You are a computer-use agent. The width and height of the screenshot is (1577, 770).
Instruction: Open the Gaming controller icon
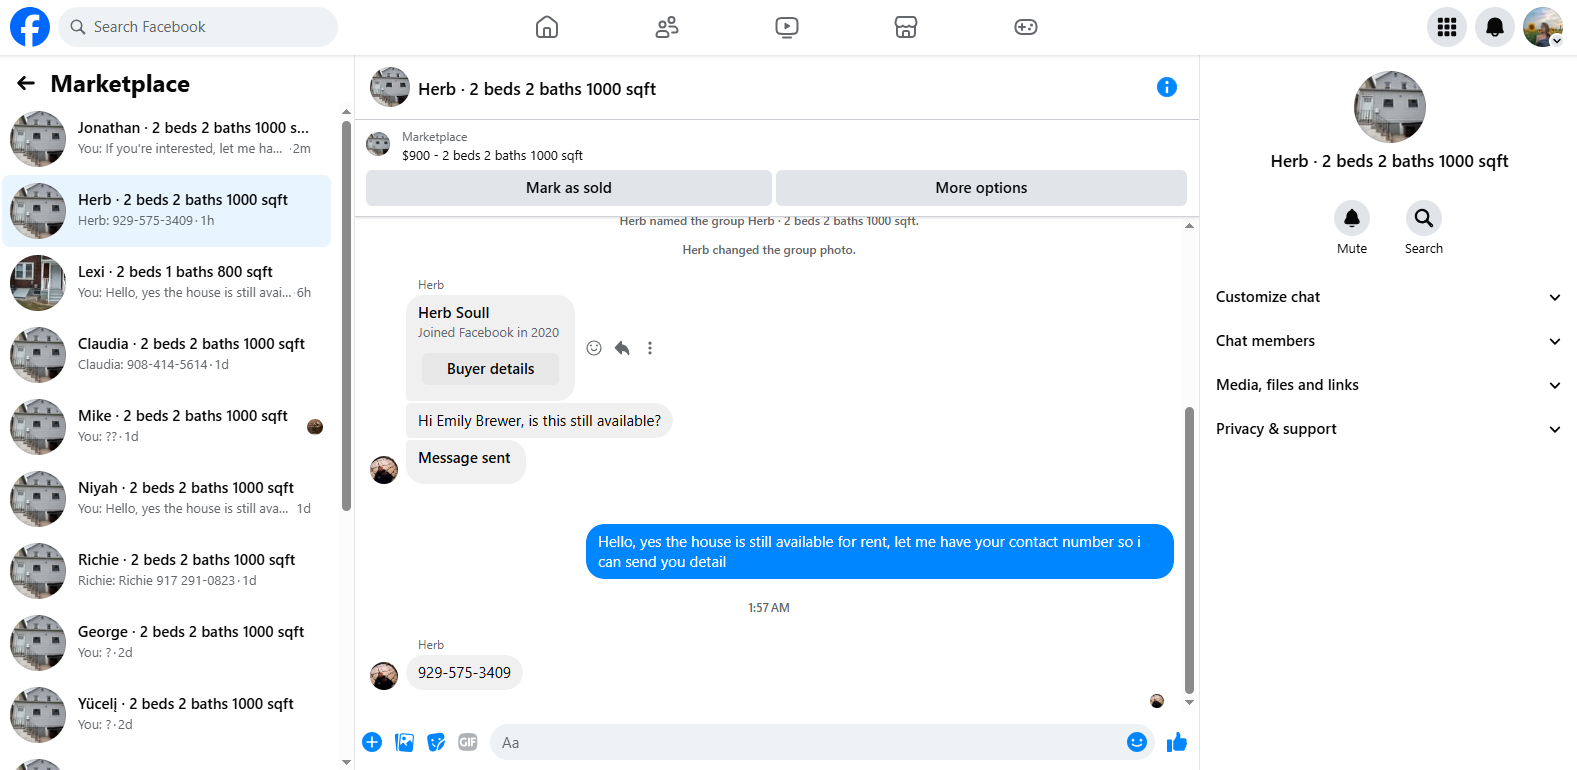[x=1026, y=27]
